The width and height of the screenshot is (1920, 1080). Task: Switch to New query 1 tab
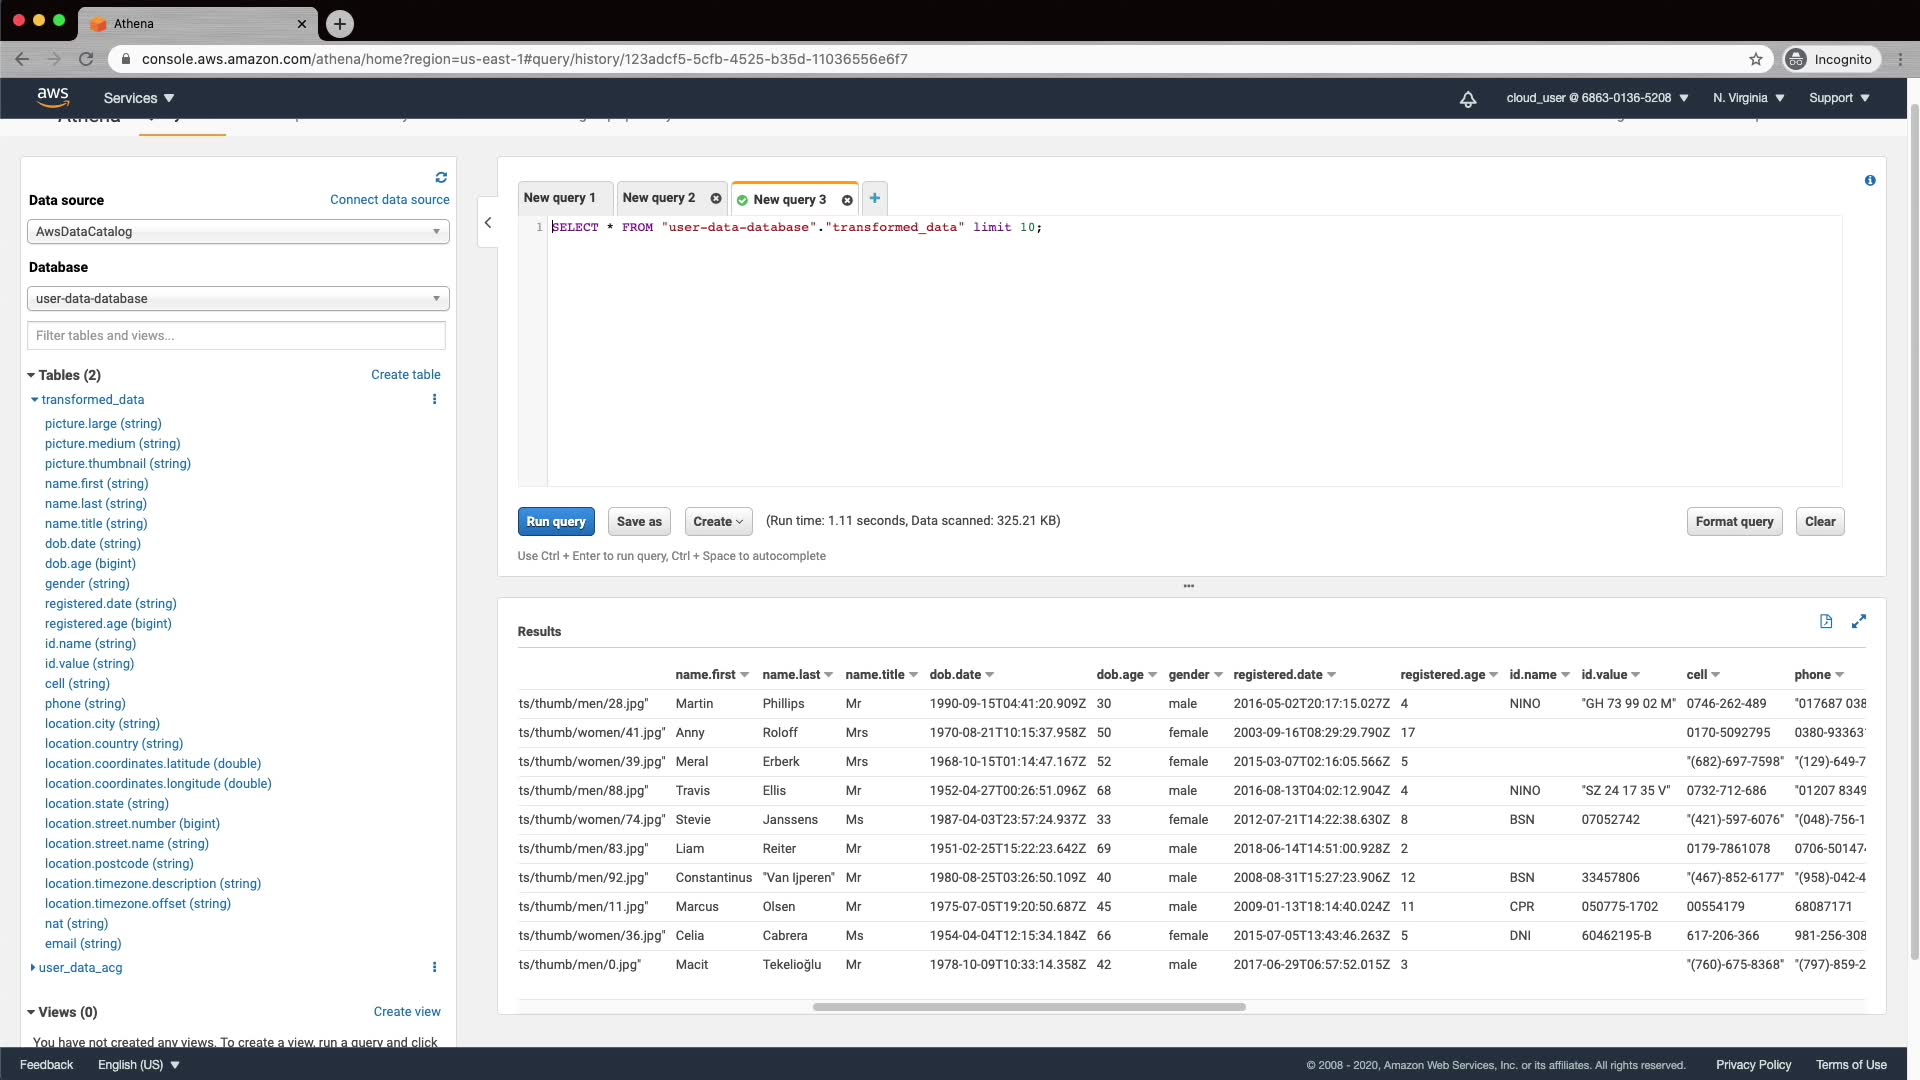(559, 198)
